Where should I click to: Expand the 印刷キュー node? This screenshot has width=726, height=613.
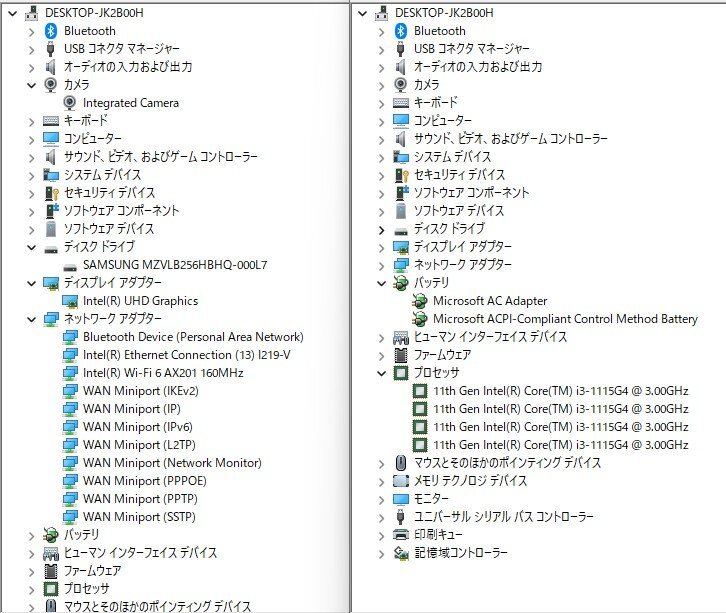point(382,536)
